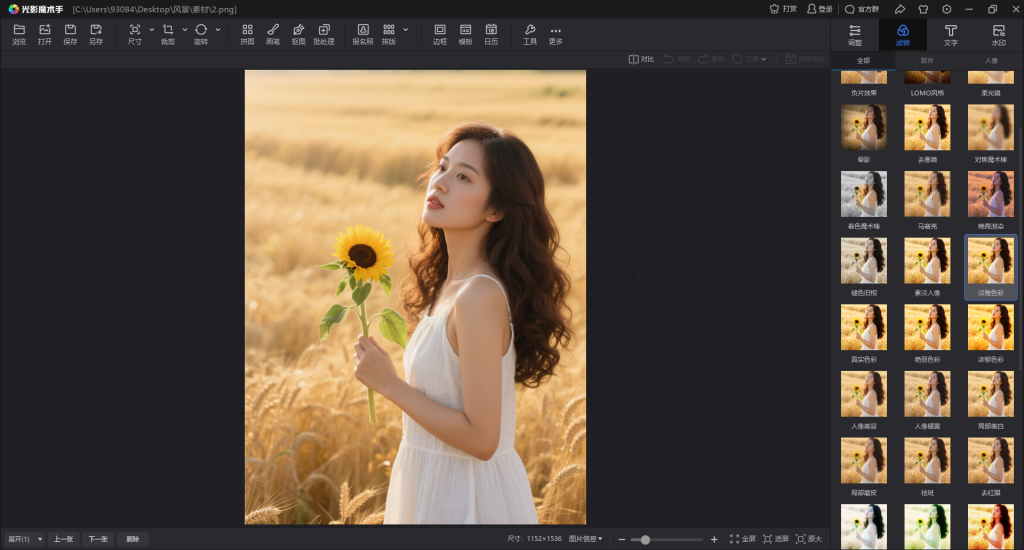
Task: Click the 浏览 (Browse) folder icon
Action: click(19, 30)
